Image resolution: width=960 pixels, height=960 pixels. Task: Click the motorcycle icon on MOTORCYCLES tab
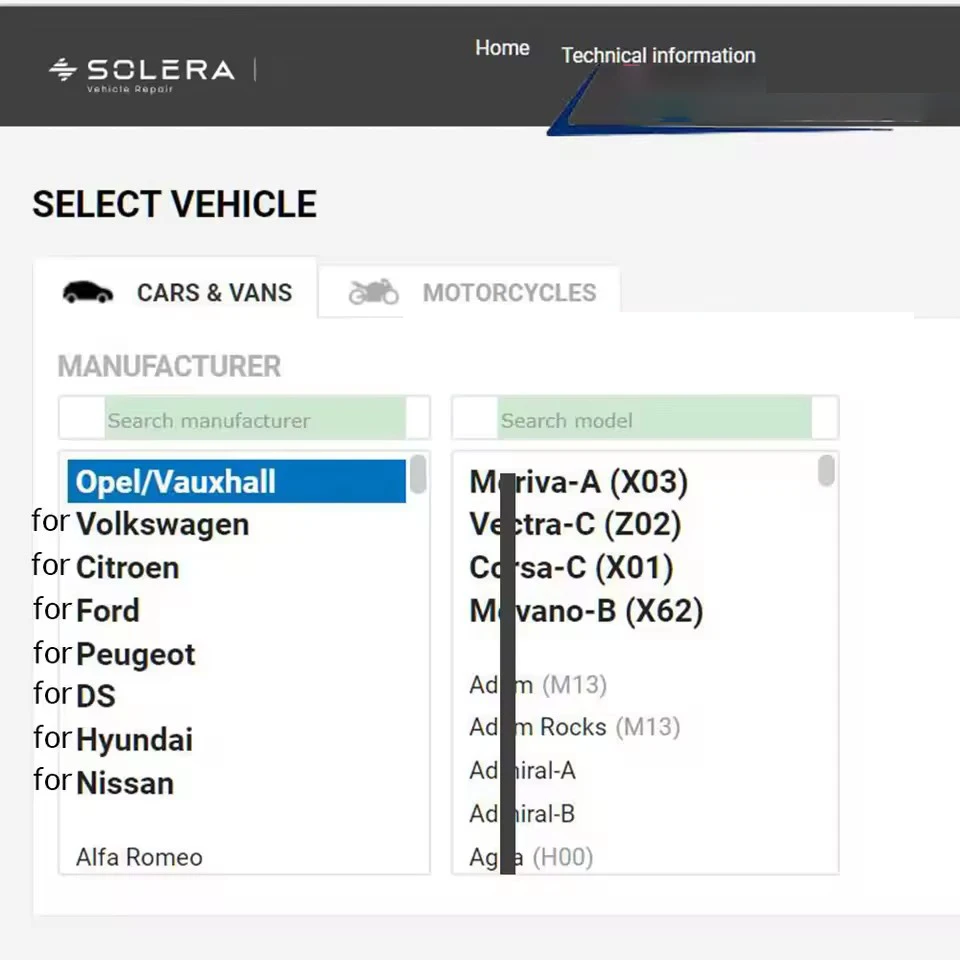point(373,291)
